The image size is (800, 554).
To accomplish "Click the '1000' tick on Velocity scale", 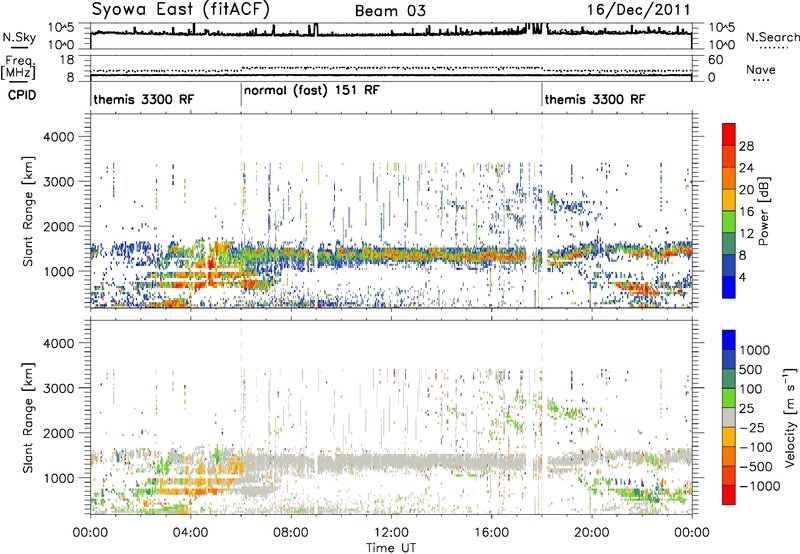I will [755, 350].
